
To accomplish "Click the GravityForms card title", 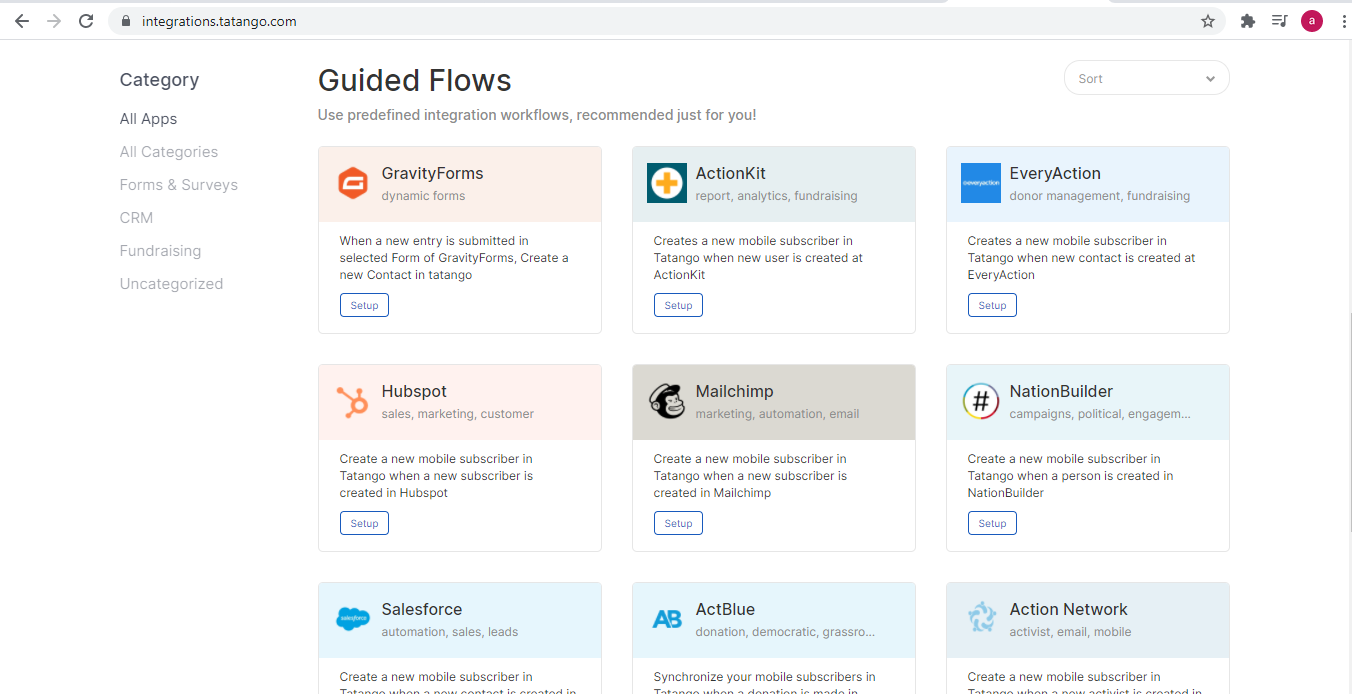I will tap(432, 174).
